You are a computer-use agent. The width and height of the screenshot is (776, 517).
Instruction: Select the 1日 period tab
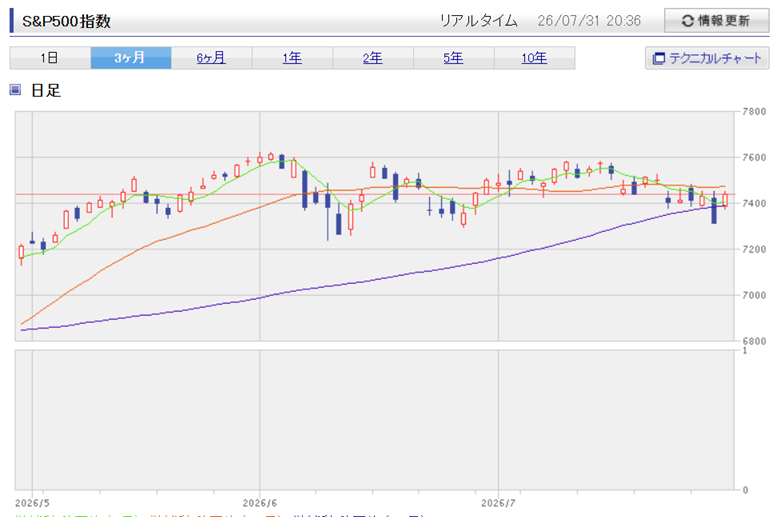tap(50, 58)
